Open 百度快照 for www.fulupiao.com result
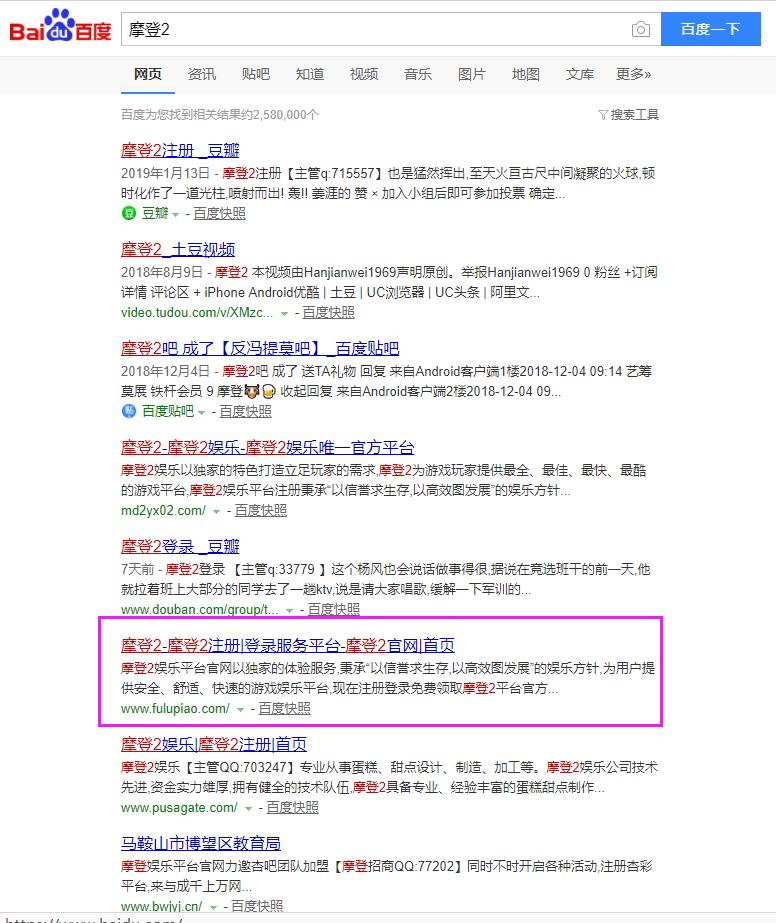 coord(284,708)
